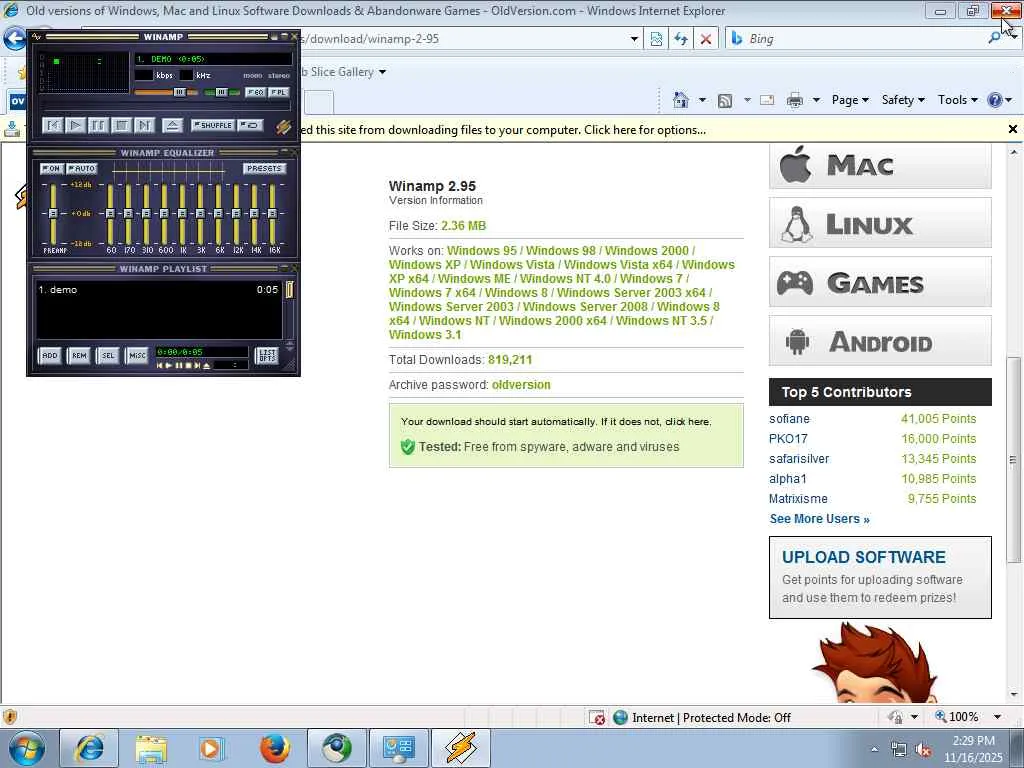Pause playback in Winamp main window
The width and height of the screenshot is (1024, 768).
(98, 125)
